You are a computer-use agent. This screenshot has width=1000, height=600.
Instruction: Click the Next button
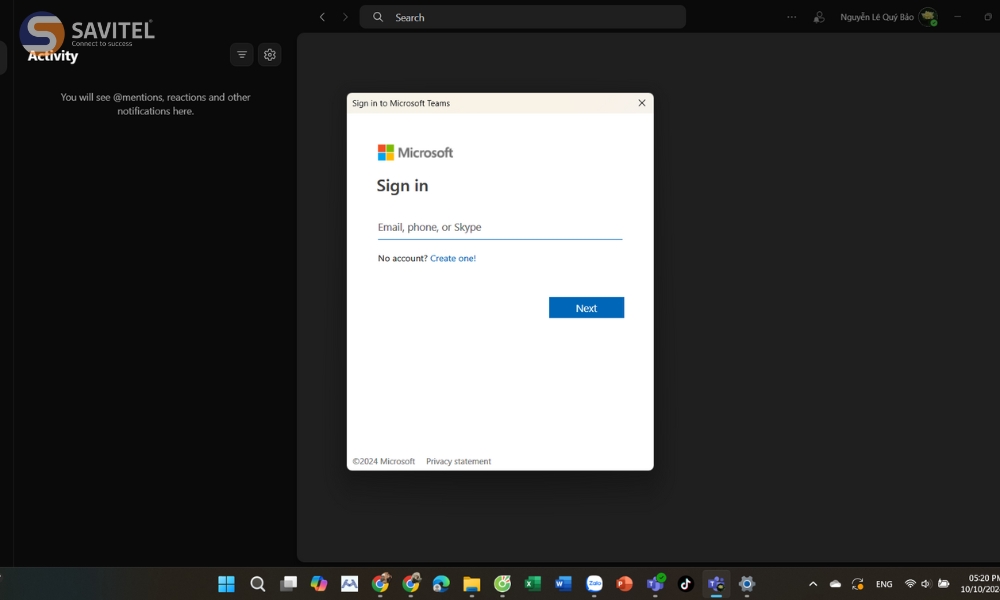pyautogui.click(x=586, y=308)
